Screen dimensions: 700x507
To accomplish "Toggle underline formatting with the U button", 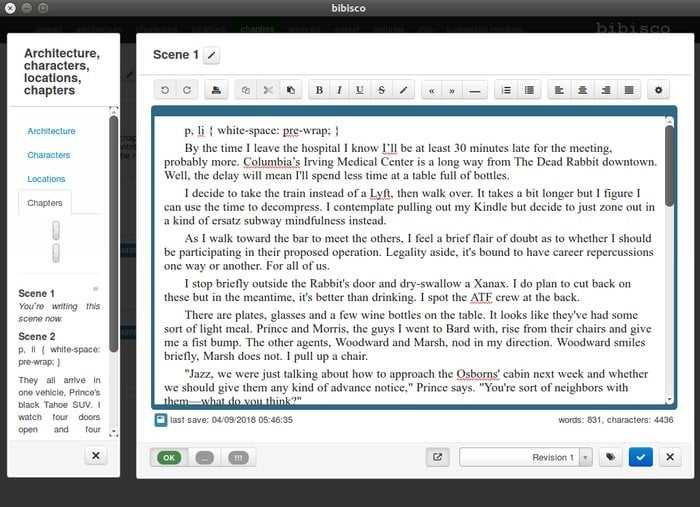I will tap(359, 90).
